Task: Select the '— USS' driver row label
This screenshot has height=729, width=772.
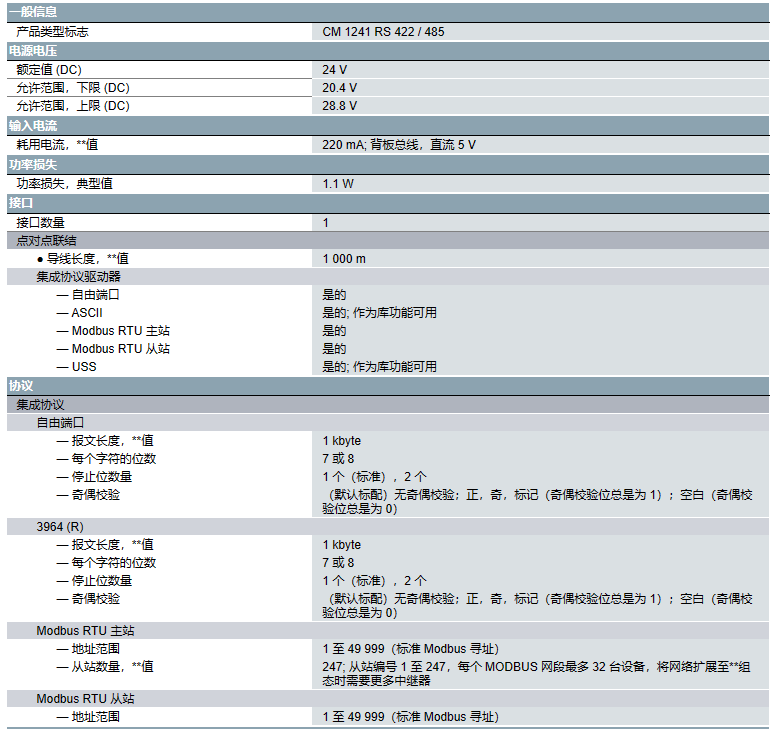Action: tap(76, 367)
